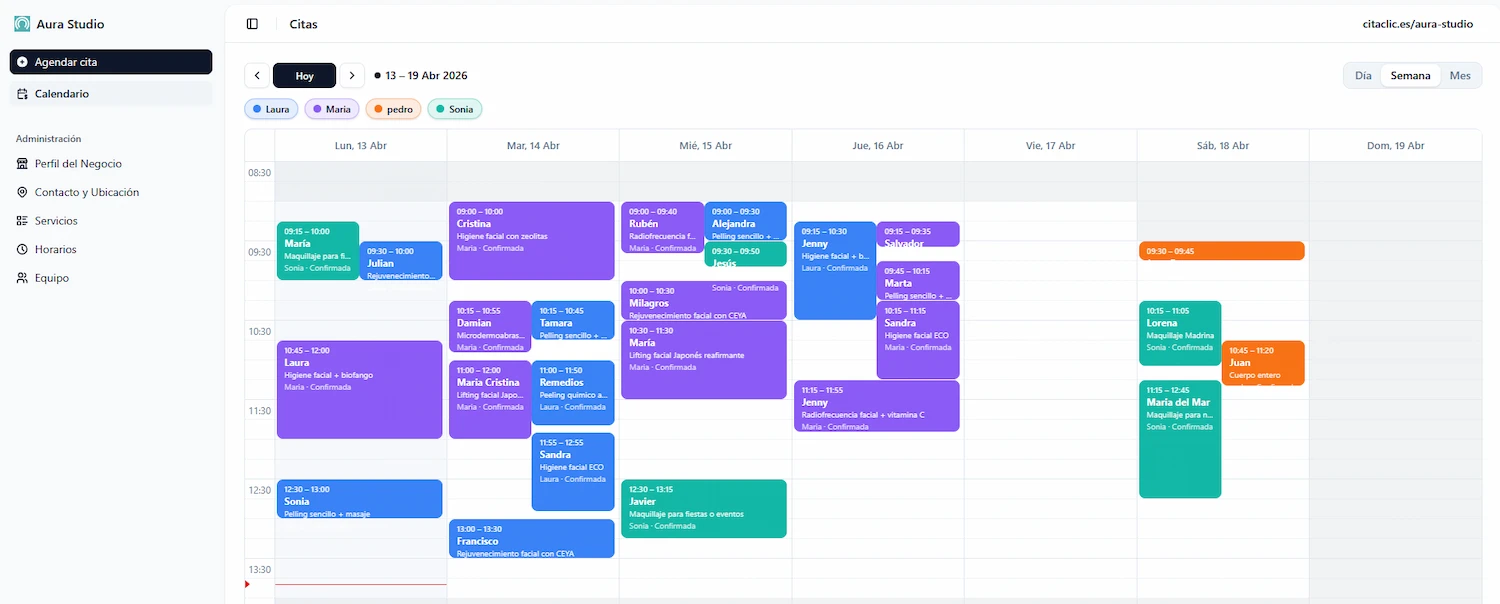Select the Agendar cita icon in sidebar
The width and height of the screenshot is (1500, 604).
[x=22, y=62]
